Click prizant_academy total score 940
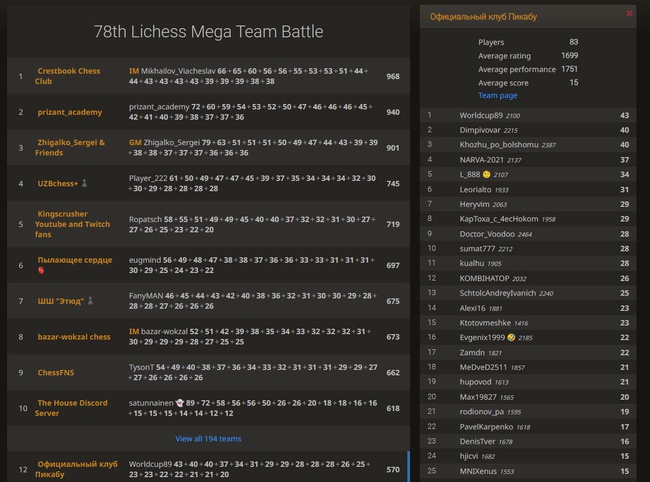The height and width of the screenshot is (482, 650). click(393, 112)
